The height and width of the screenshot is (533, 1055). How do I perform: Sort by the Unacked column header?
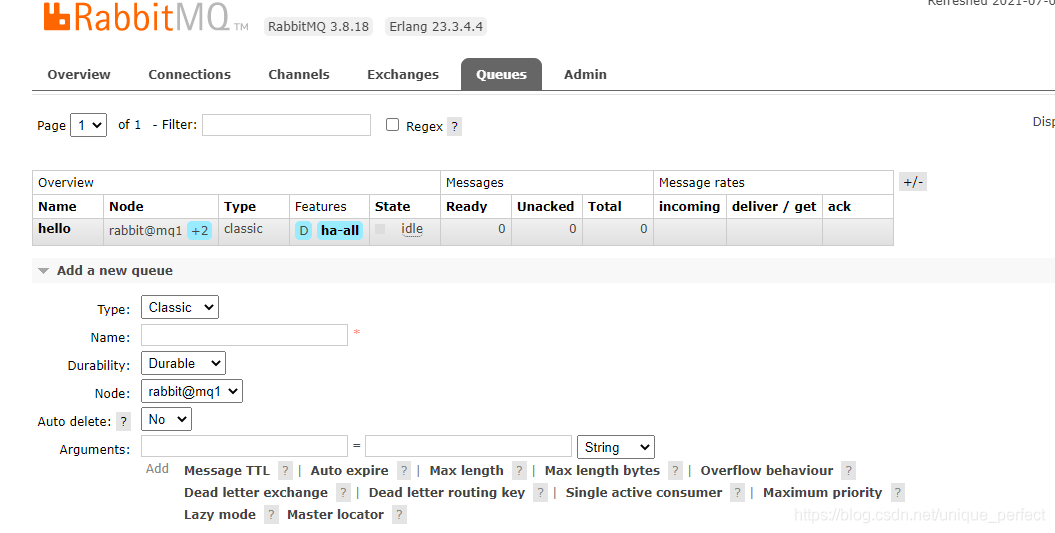tap(546, 207)
